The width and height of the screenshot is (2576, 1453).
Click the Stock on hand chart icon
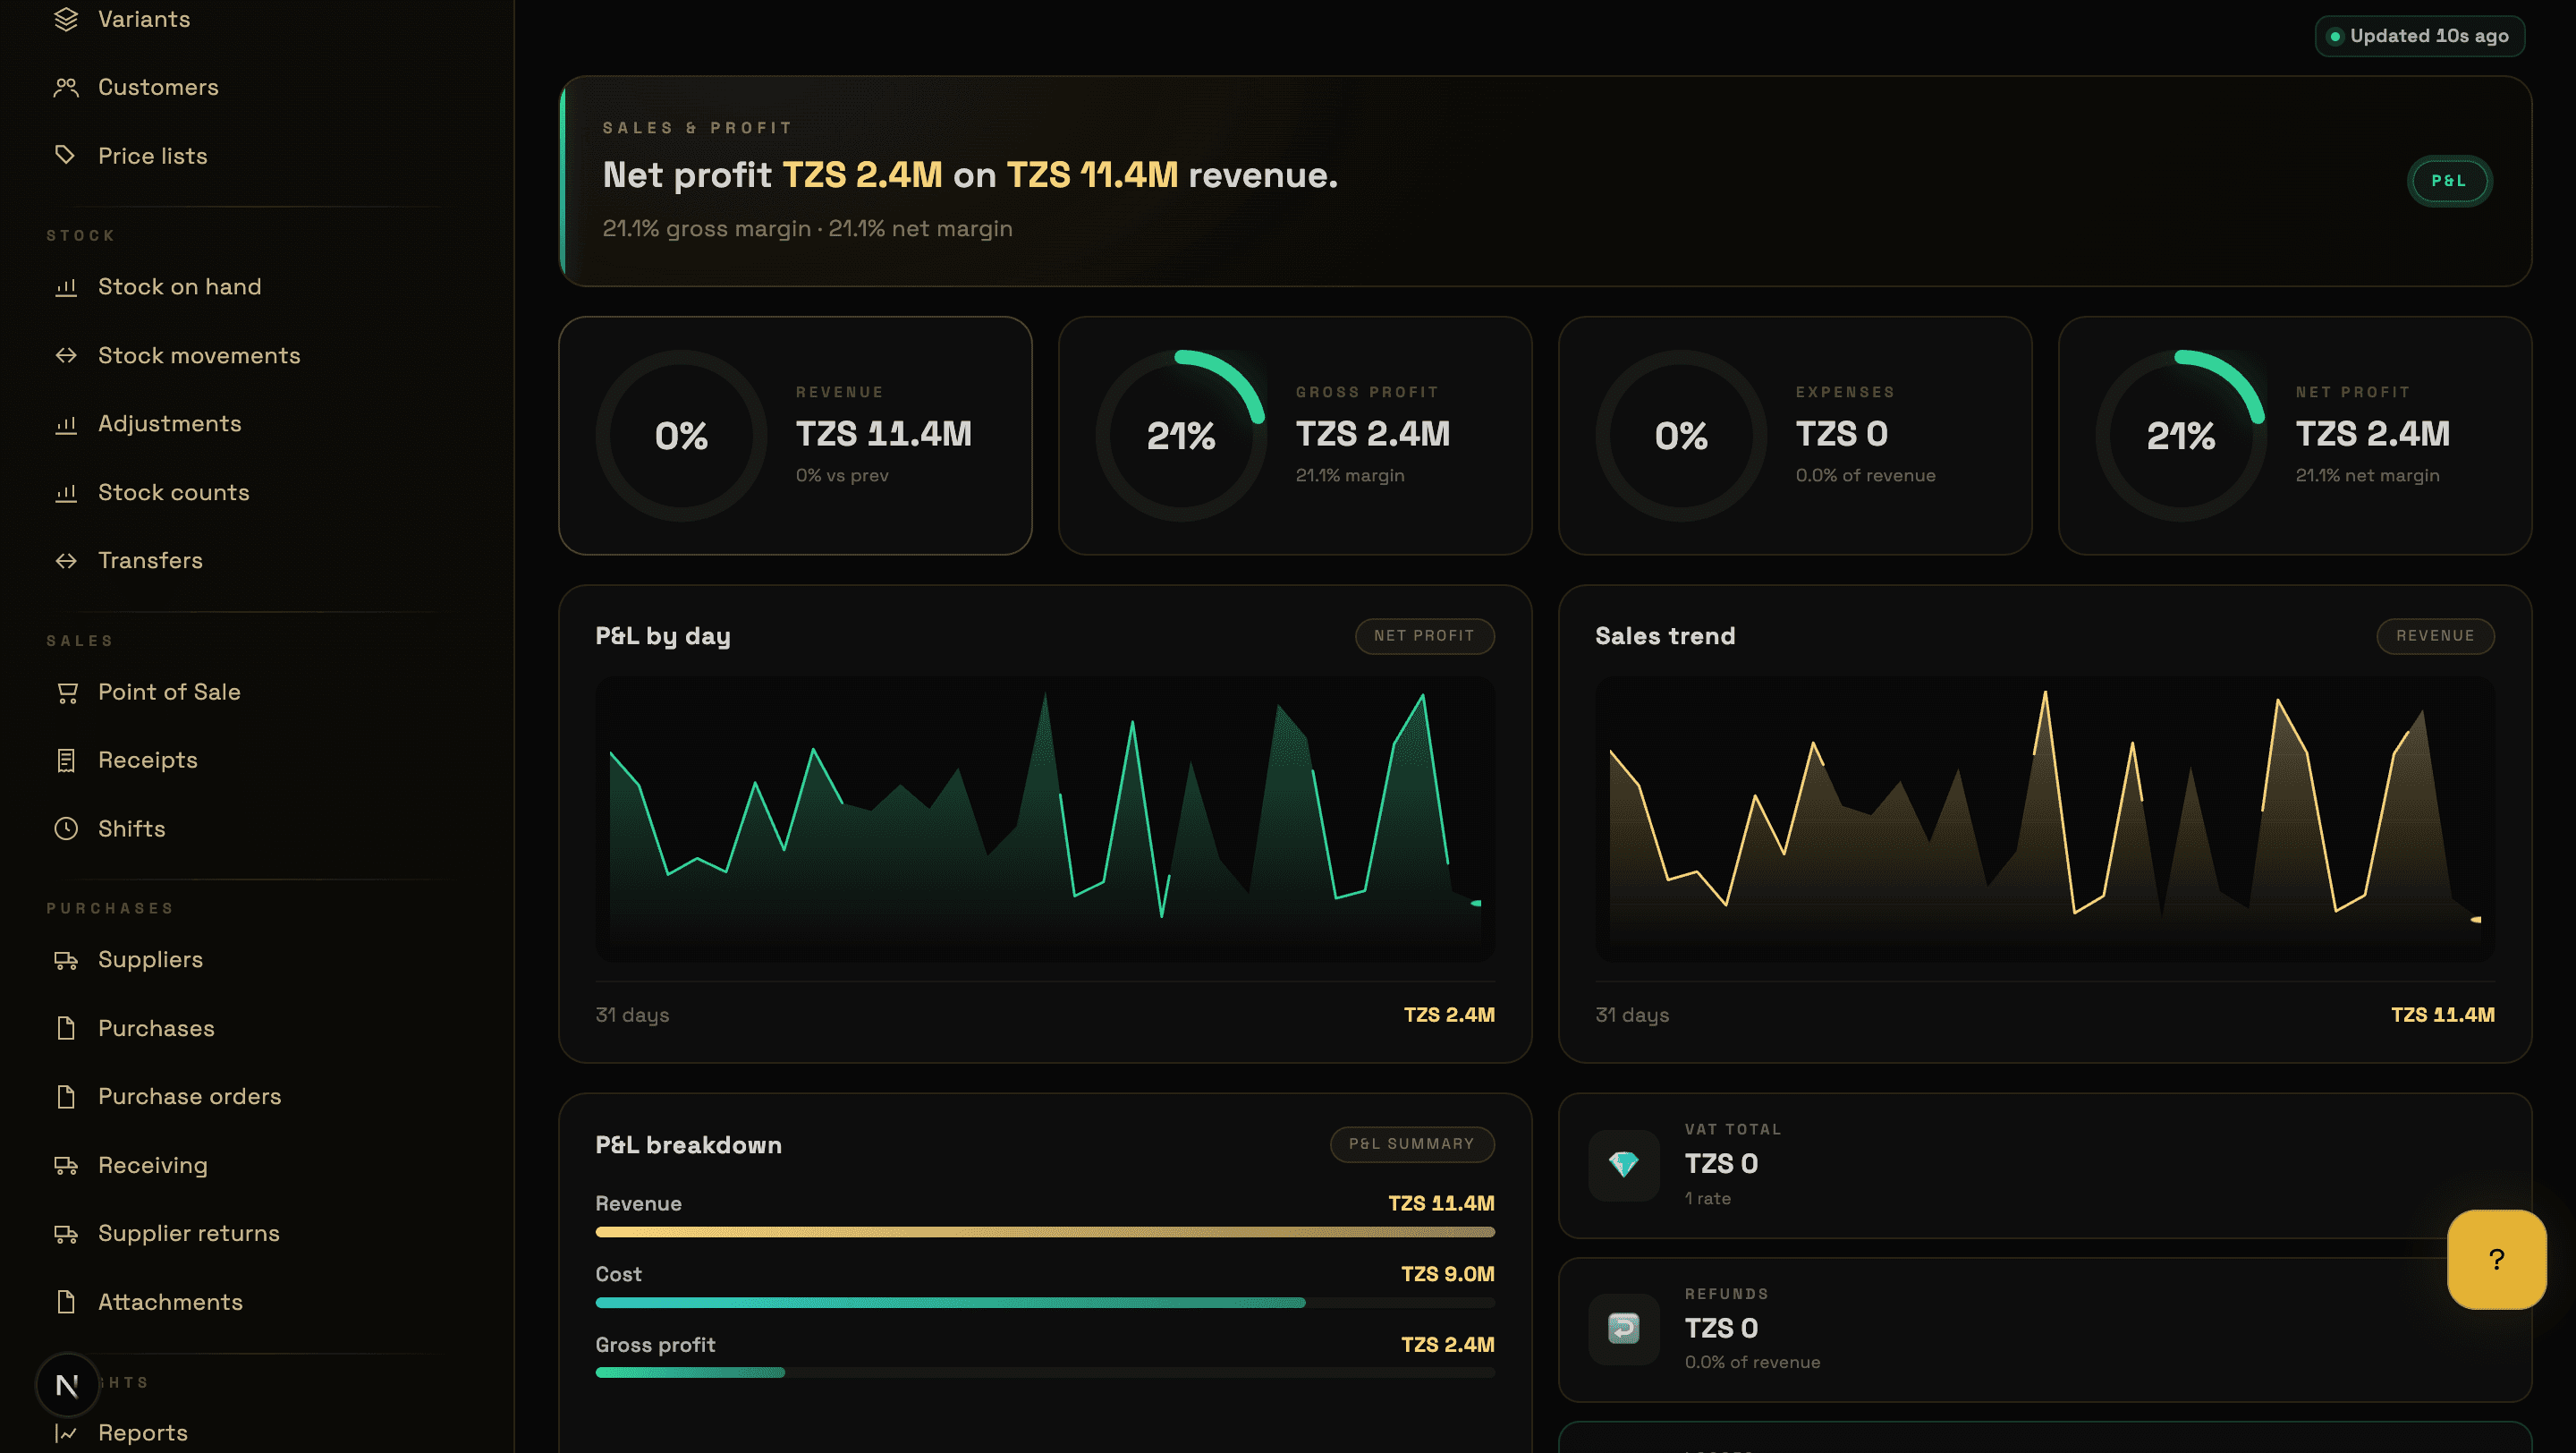[66, 287]
